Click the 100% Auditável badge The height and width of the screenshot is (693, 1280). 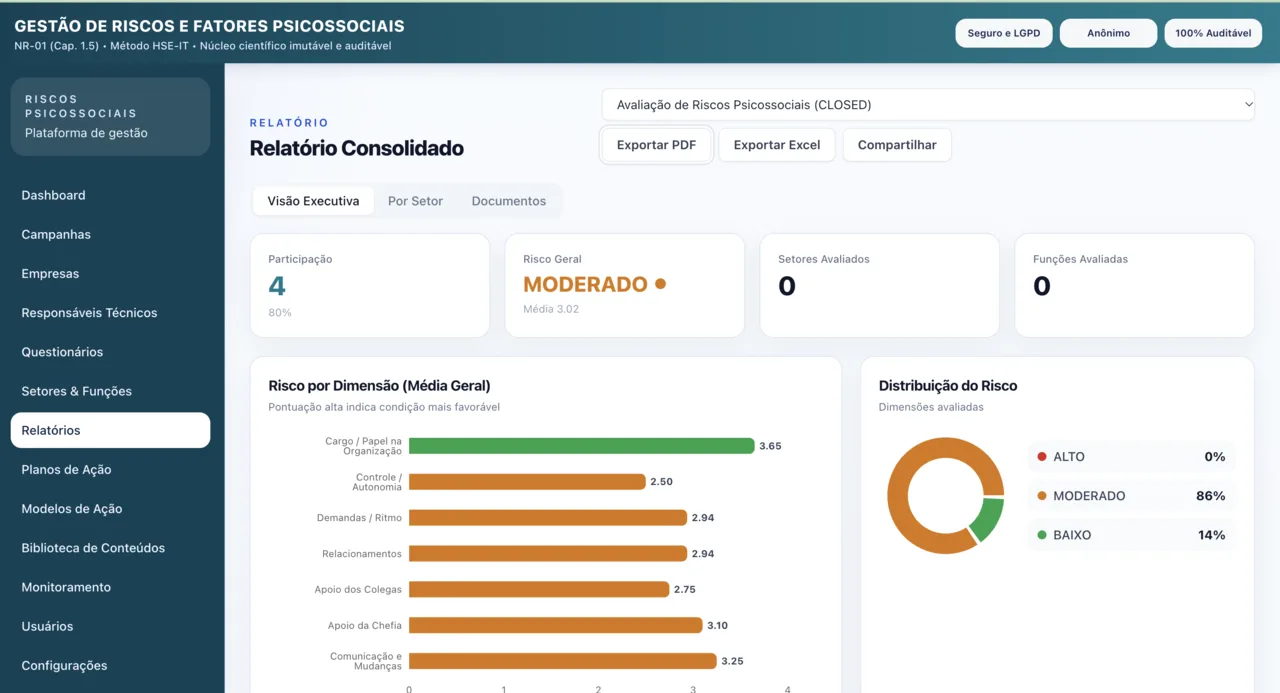(1213, 33)
